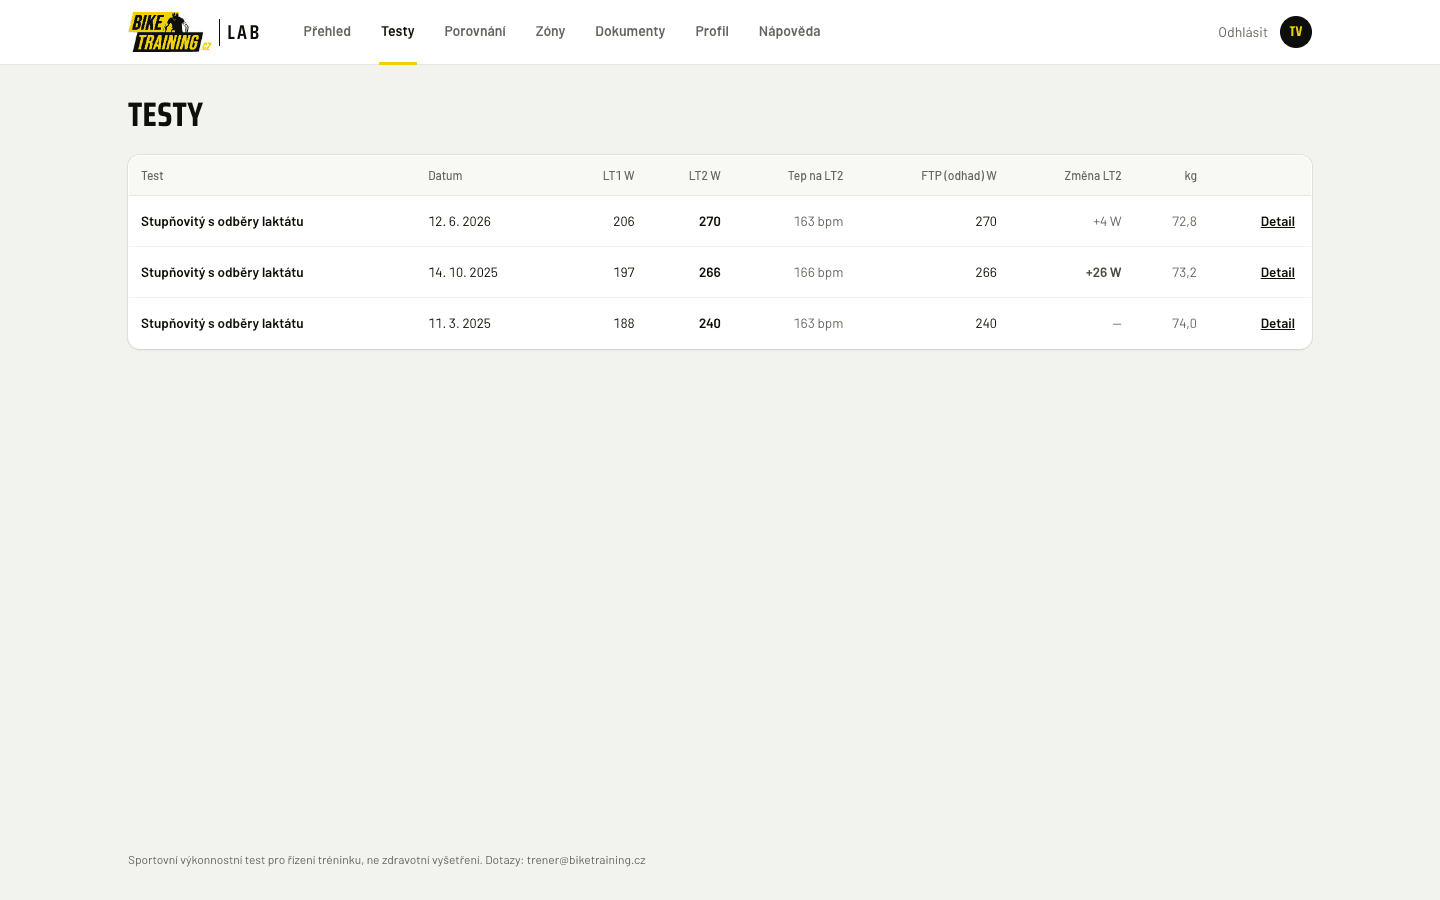This screenshot has width=1440, height=900.
Task: Click the Bike Training Lab logo
Action: click(194, 32)
